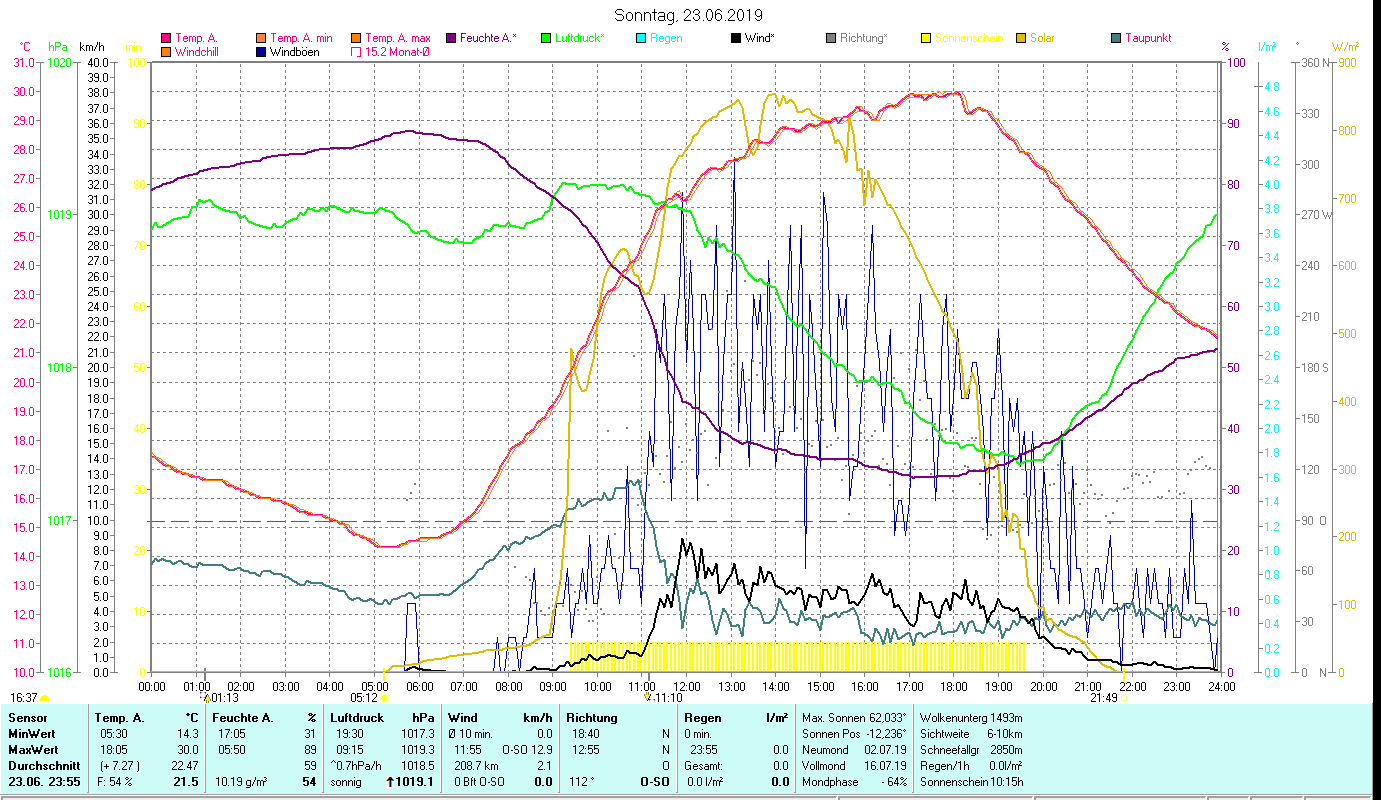Click the 'Mondphase - 64%' entry
Viewport: 1381px width, 800px height.
click(x=855, y=782)
